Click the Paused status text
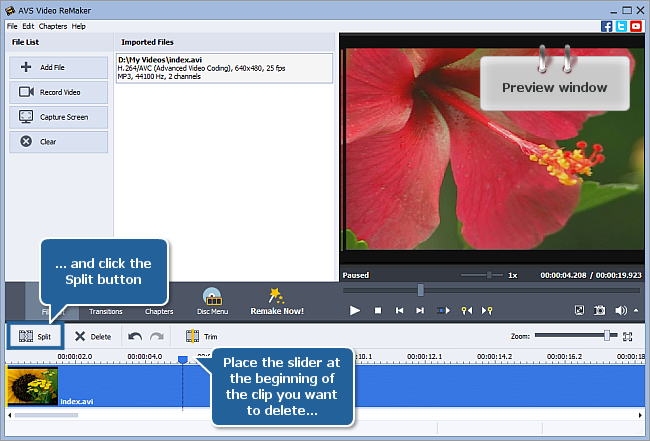This screenshot has width=650, height=441. coord(356,275)
